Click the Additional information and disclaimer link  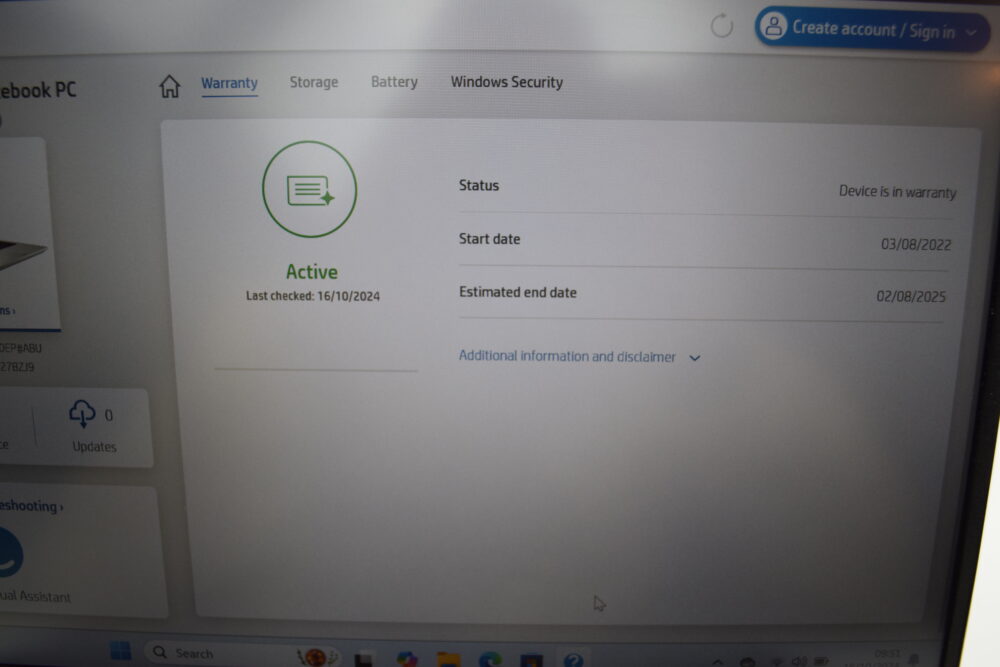tap(567, 356)
